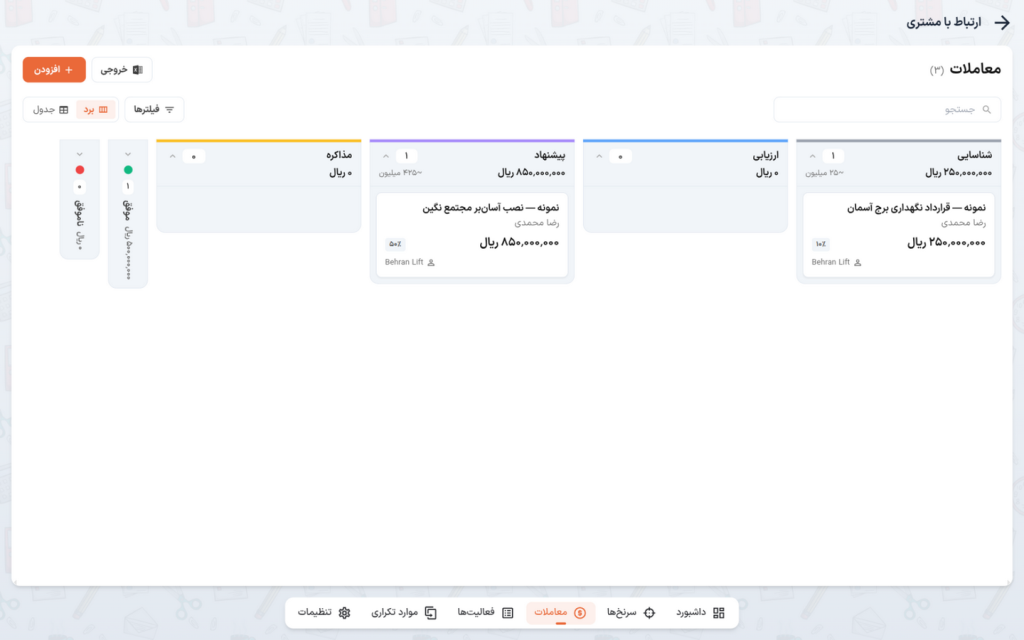The width and height of the screenshot is (1024, 640).
Task: Collapse the پیشنهاد column chevron
Action: click(x=386, y=156)
